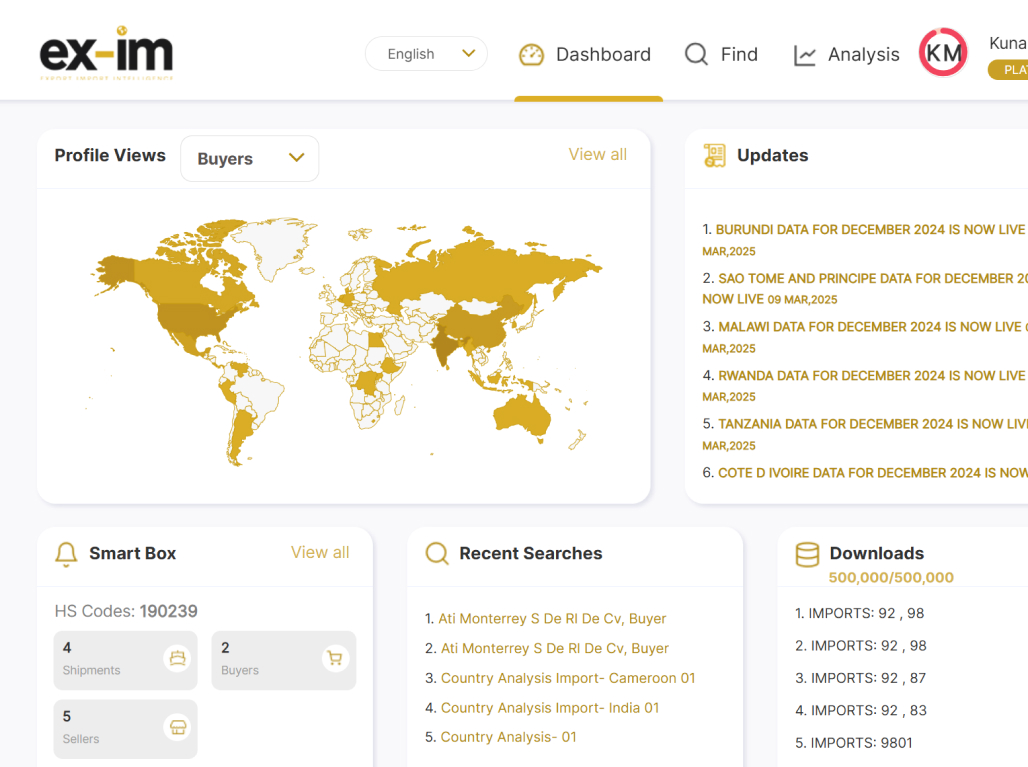
Task: Click Australia on the world map
Action: pos(521,417)
